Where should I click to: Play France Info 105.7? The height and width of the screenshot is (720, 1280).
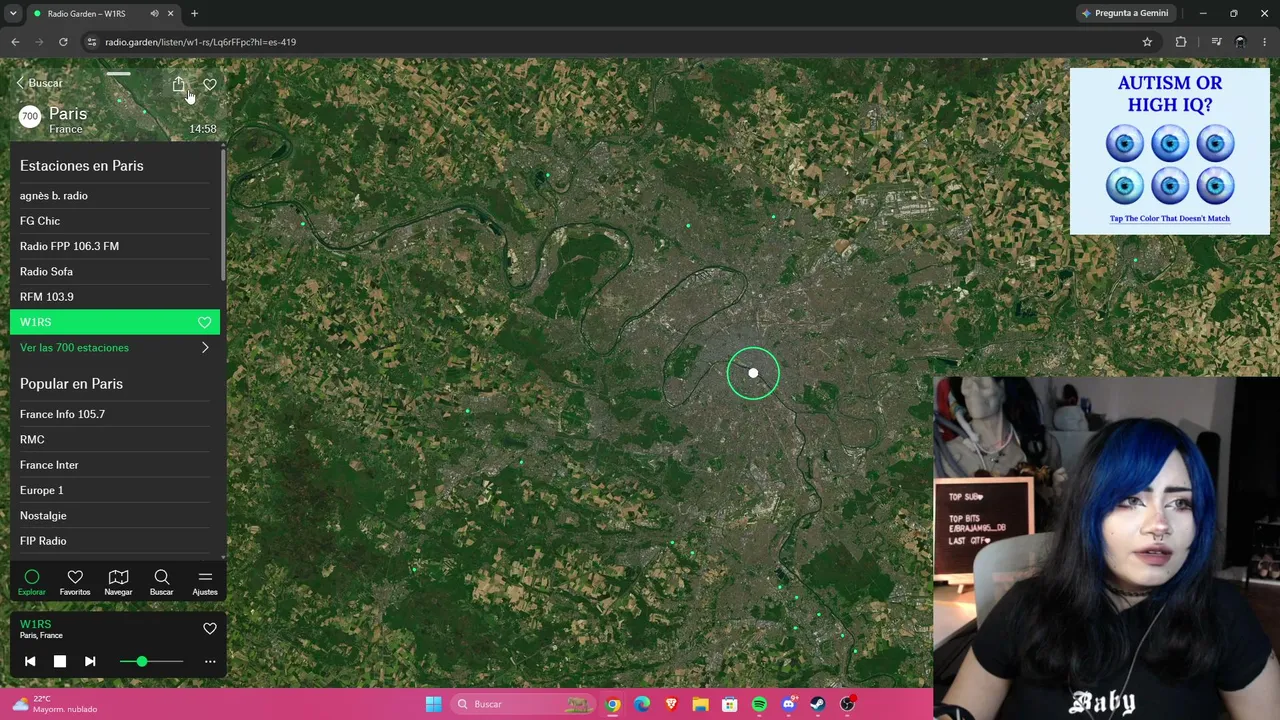coord(115,414)
